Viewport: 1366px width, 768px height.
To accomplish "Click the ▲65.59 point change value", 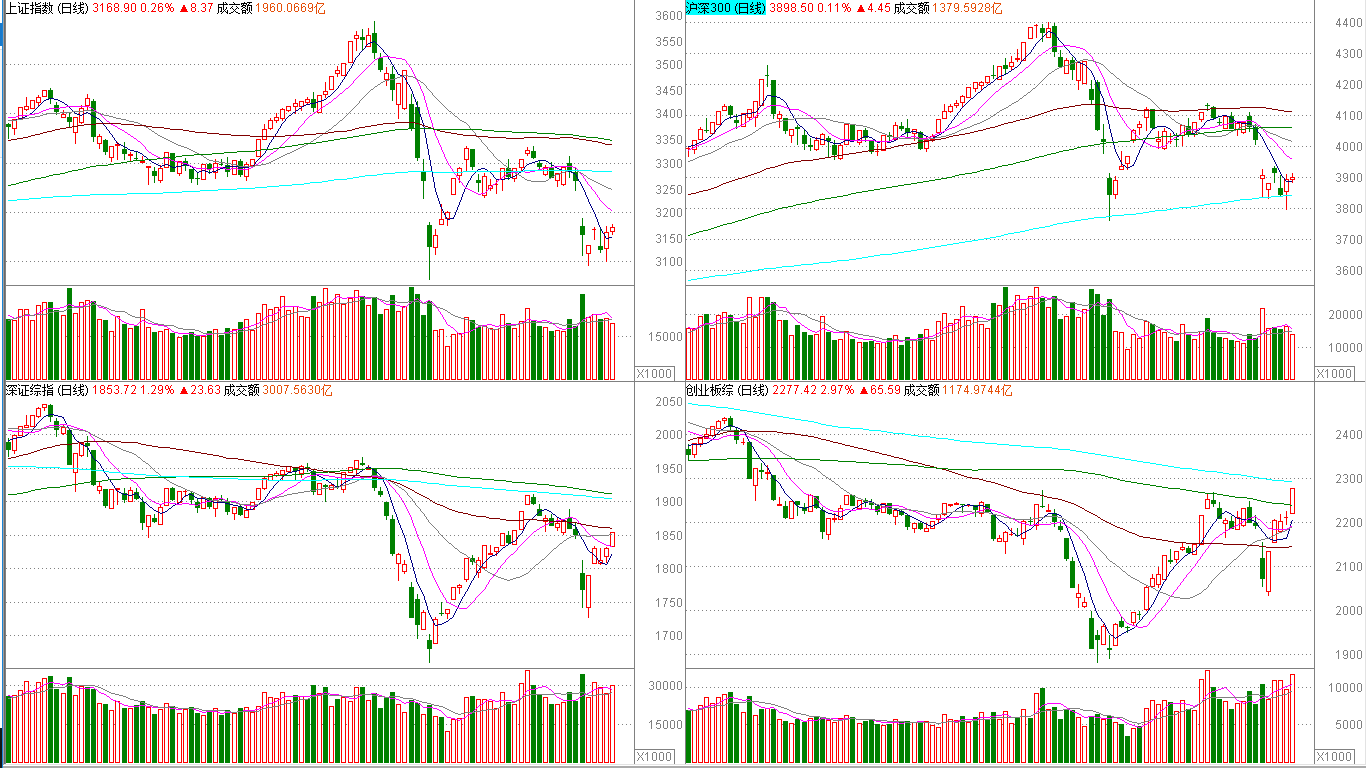I will point(878,390).
